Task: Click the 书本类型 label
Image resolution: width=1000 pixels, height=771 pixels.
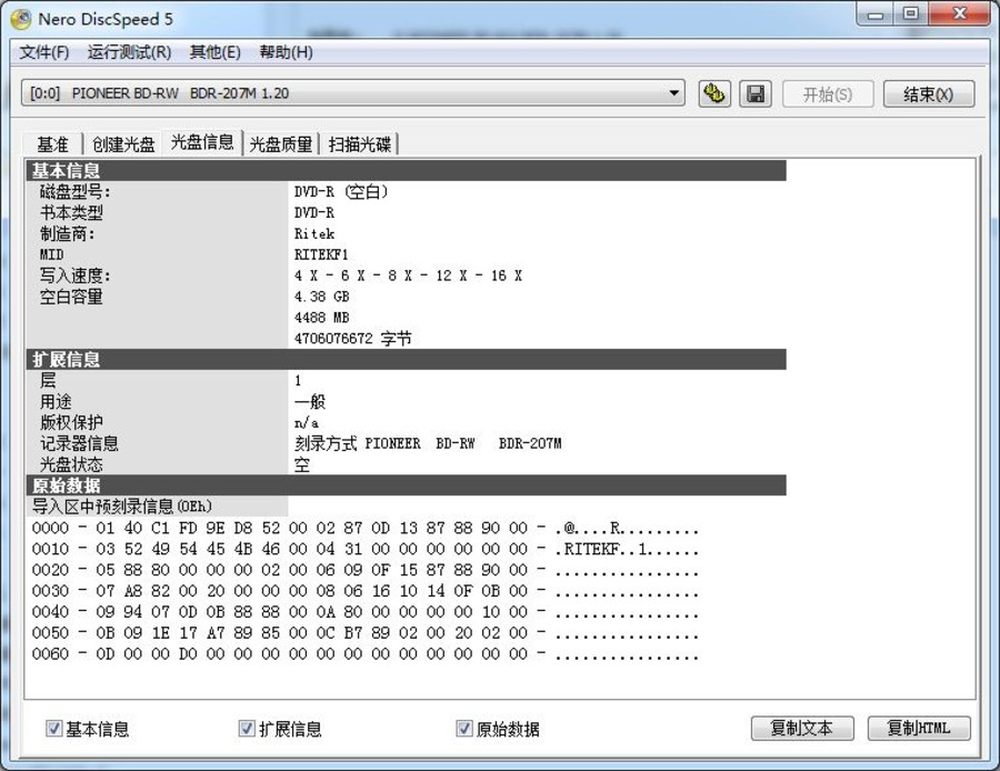Action: (x=71, y=212)
